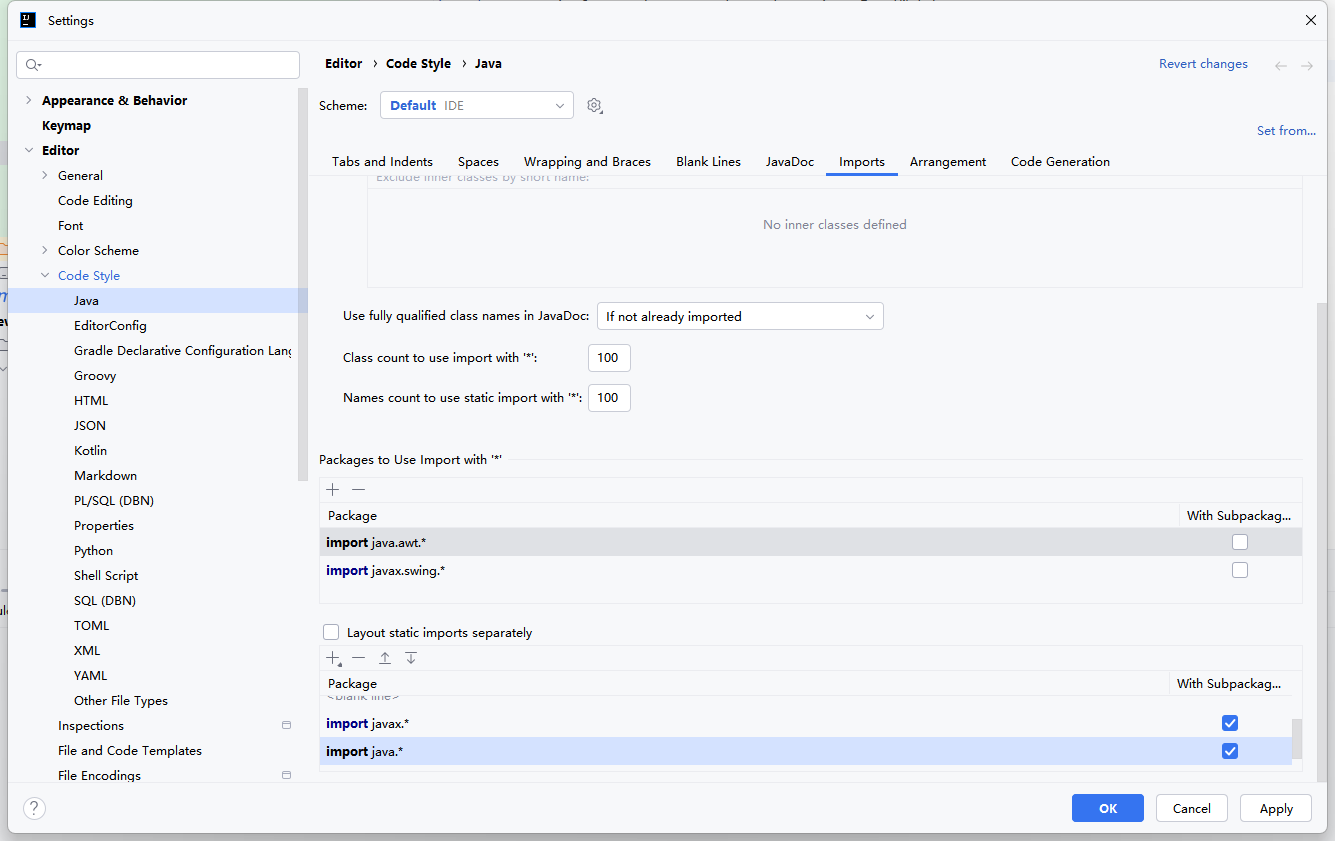The height and width of the screenshot is (841, 1335).
Task: Click the Class count to use import field
Action: (x=609, y=357)
